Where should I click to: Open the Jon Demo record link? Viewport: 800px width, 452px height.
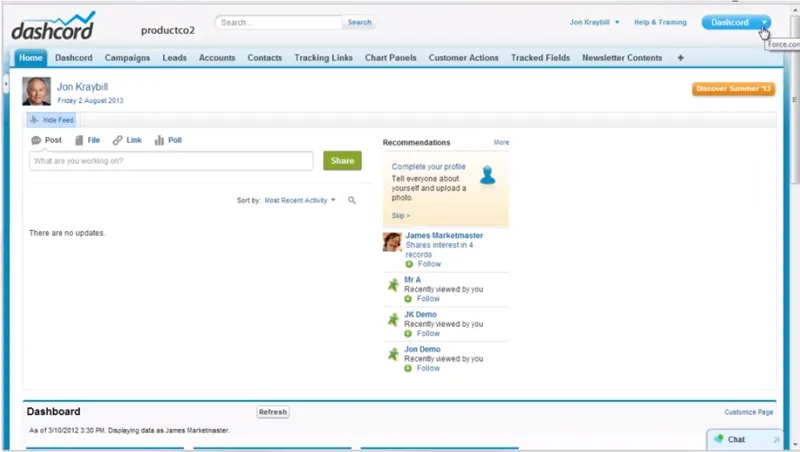click(x=422, y=349)
